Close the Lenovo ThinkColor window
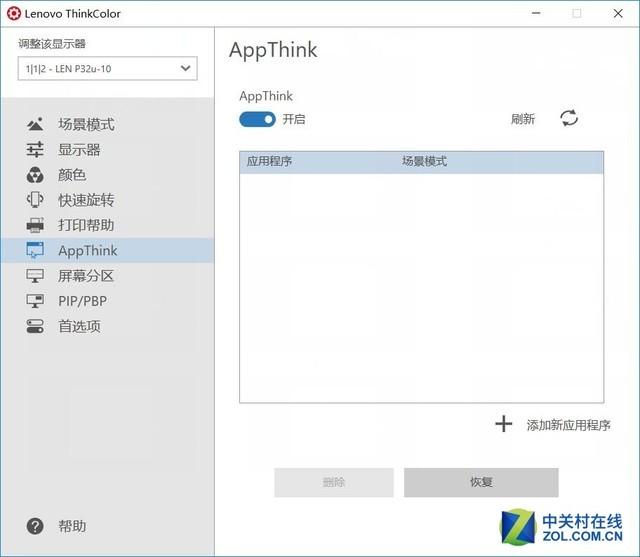This screenshot has height=557, width=640. click(618, 13)
